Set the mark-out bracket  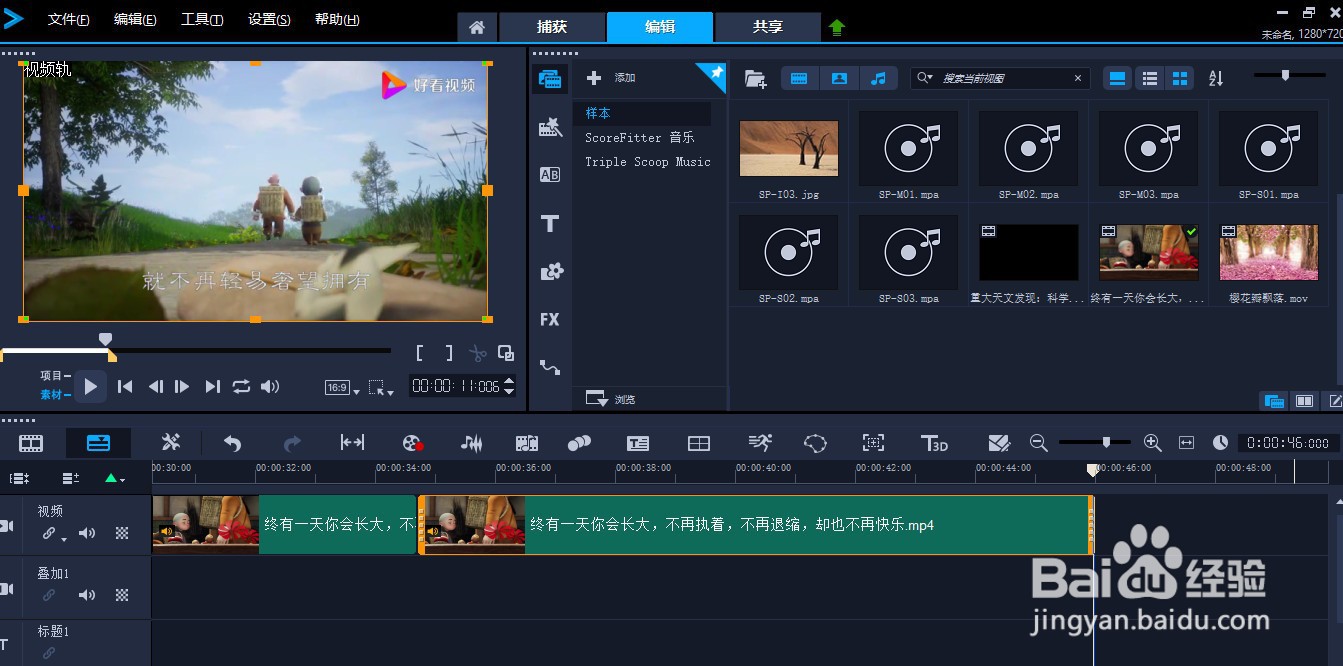pos(449,353)
